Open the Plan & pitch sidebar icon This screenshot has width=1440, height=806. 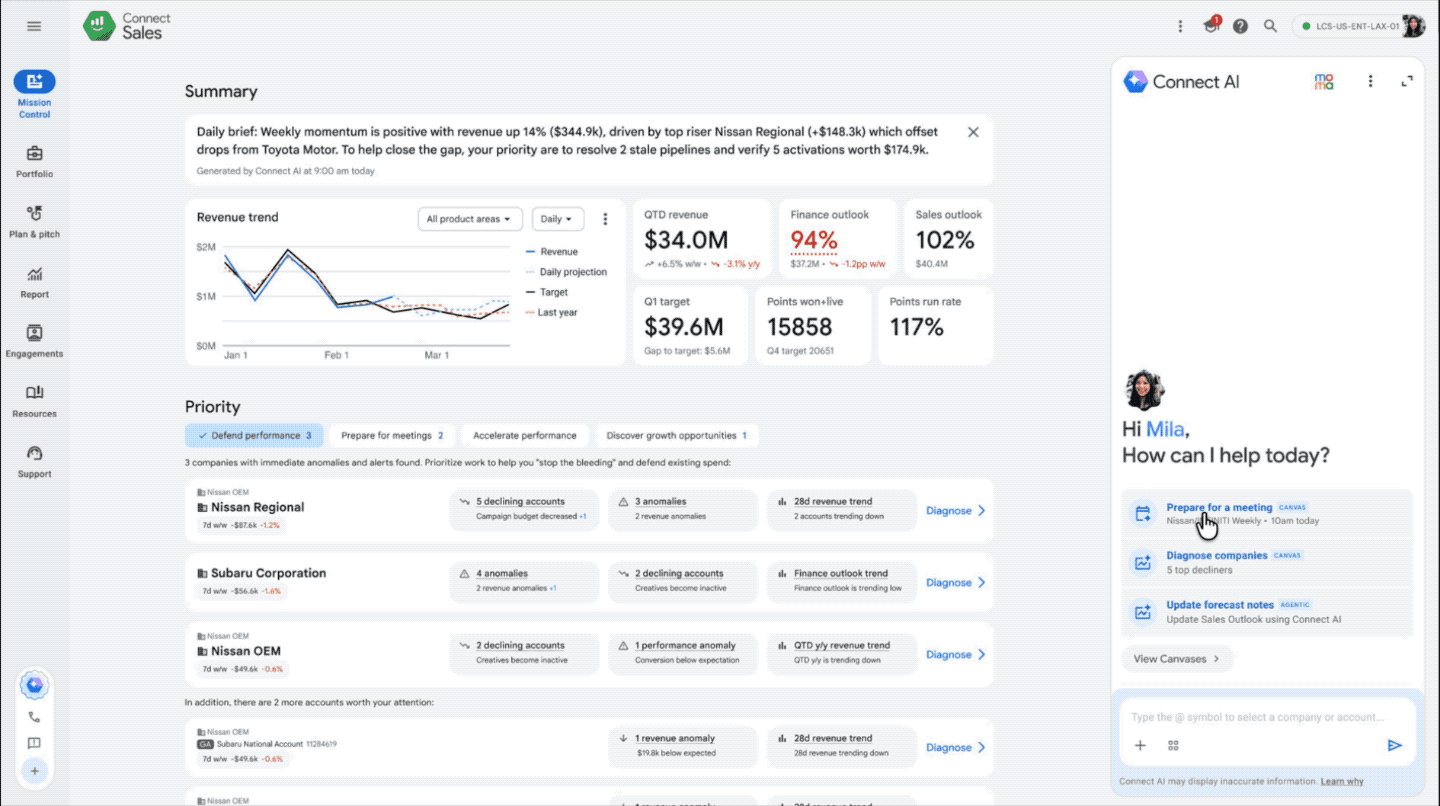pos(34,214)
